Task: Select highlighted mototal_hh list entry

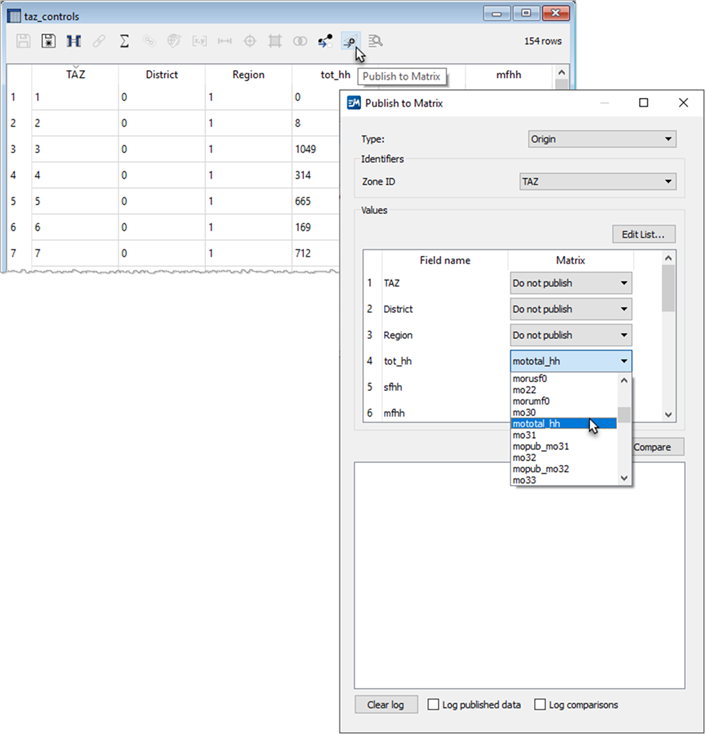Action: [564, 423]
